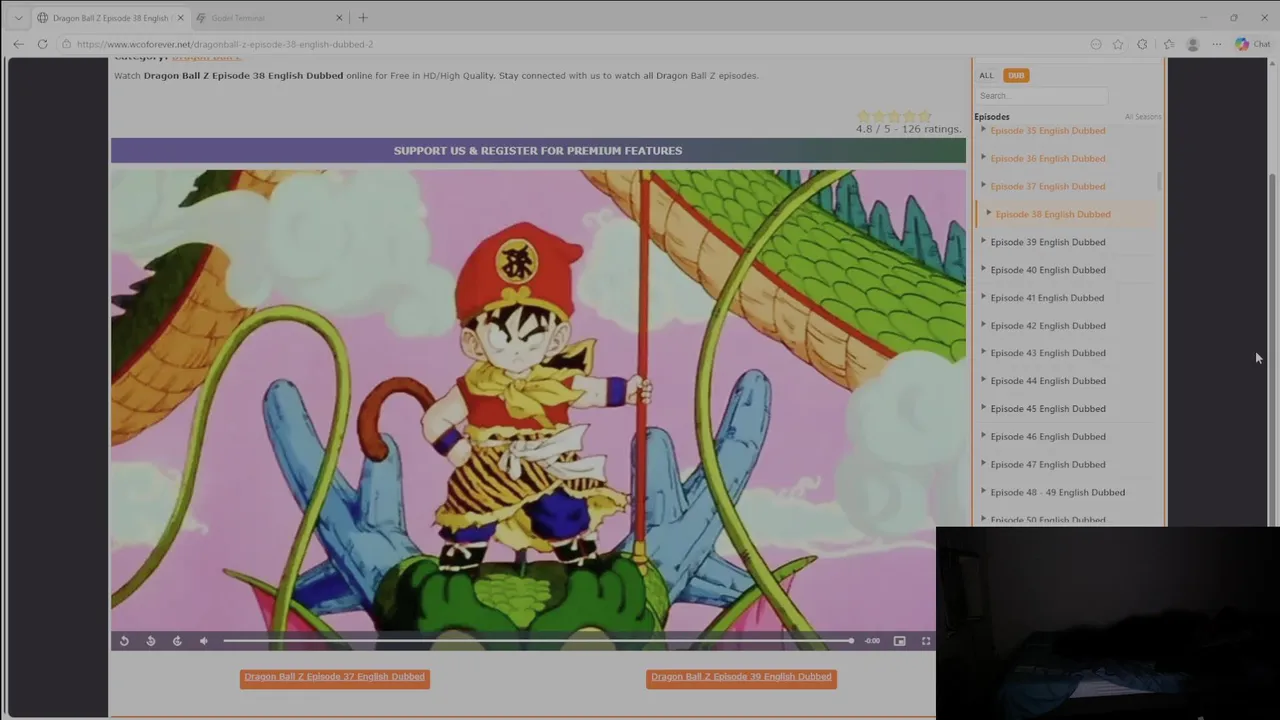
Task: Open Episode 35 English Dubbed
Action: [1047, 131]
